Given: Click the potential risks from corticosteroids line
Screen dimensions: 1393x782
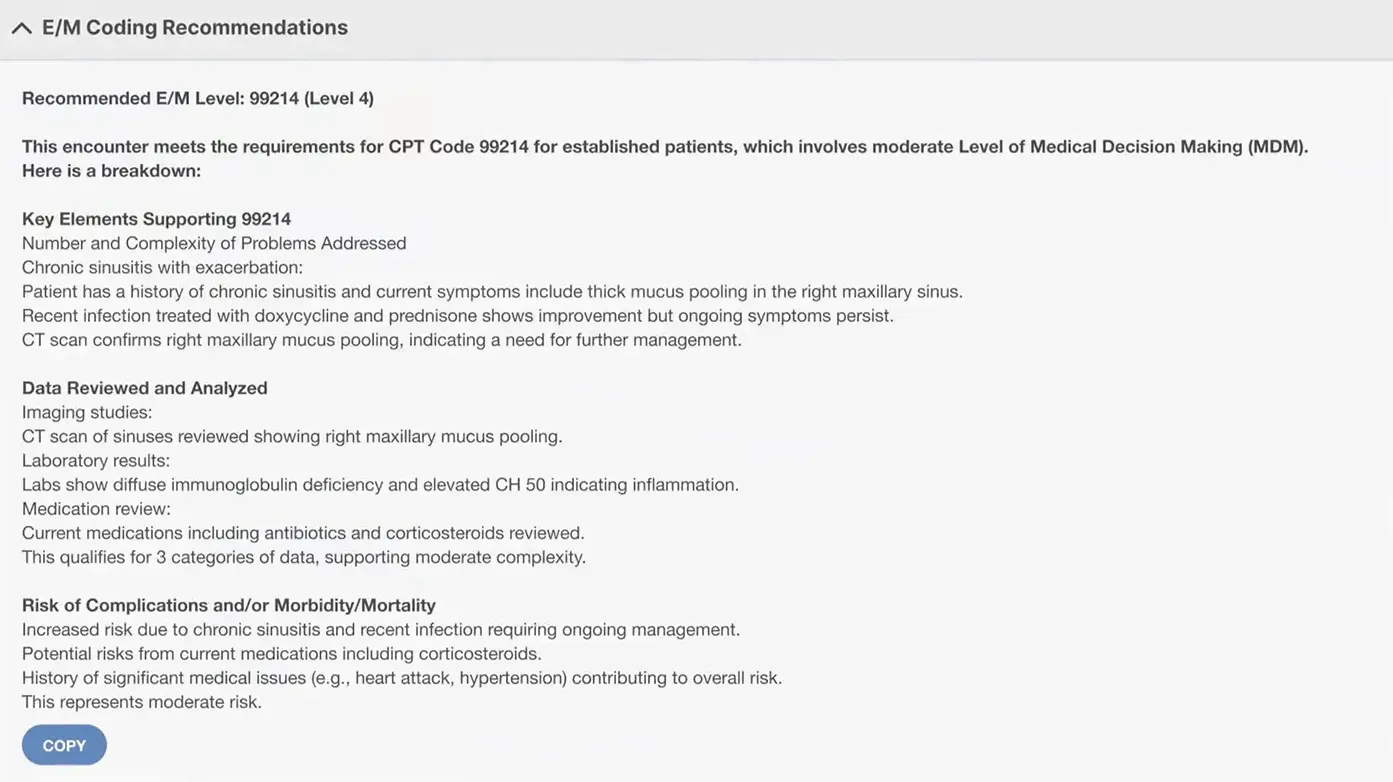Looking at the screenshot, I should click(281, 654).
